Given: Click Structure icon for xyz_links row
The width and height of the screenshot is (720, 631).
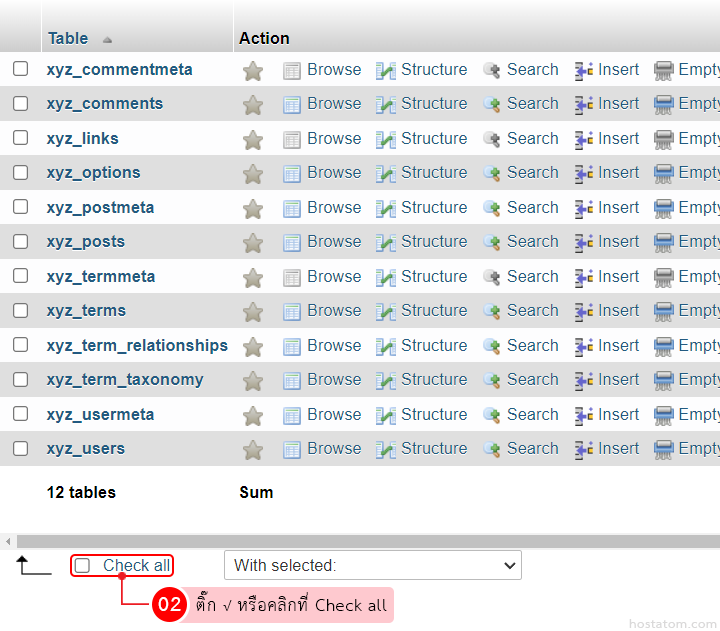Looking at the screenshot, I should 386,140.
